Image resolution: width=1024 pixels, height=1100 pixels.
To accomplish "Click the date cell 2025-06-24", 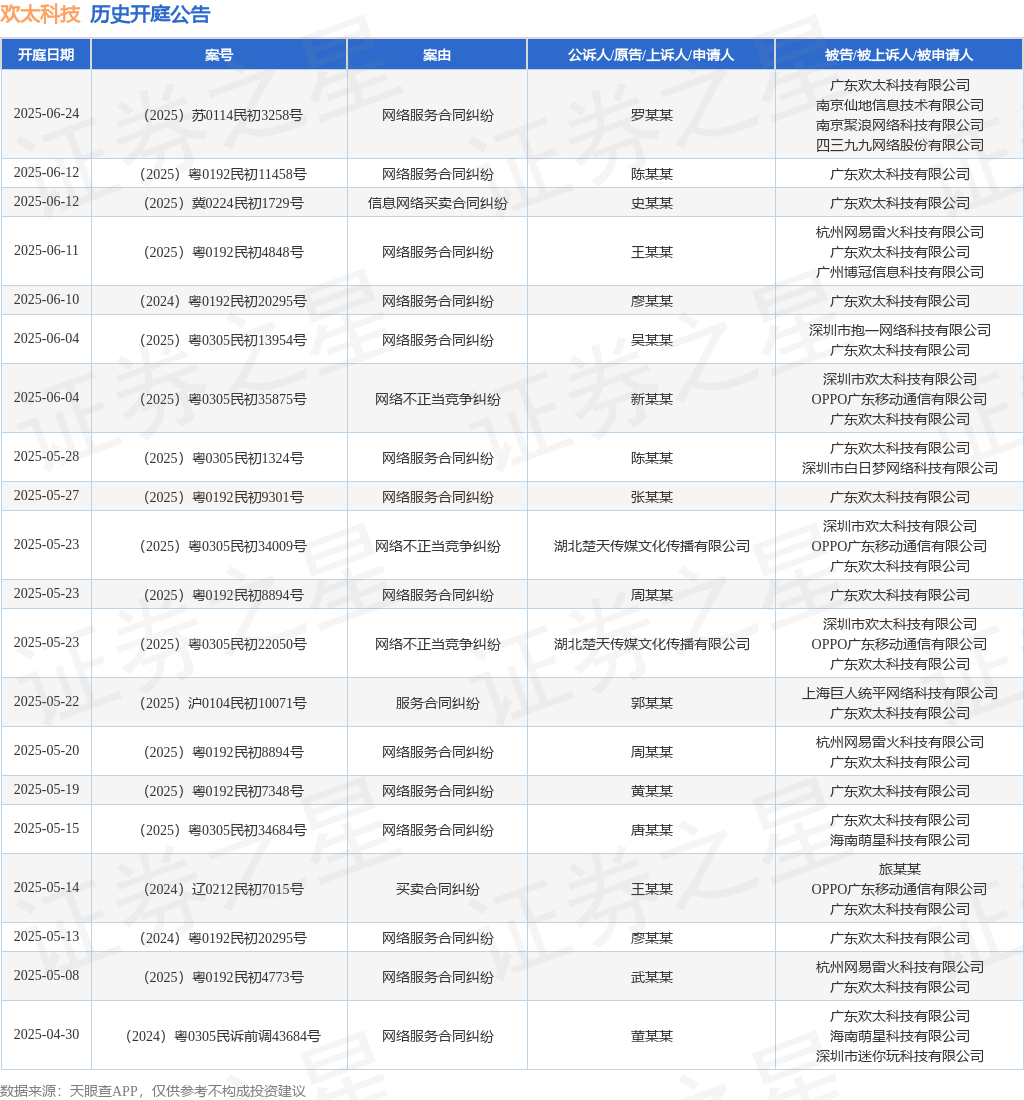I will coord(46,114).
